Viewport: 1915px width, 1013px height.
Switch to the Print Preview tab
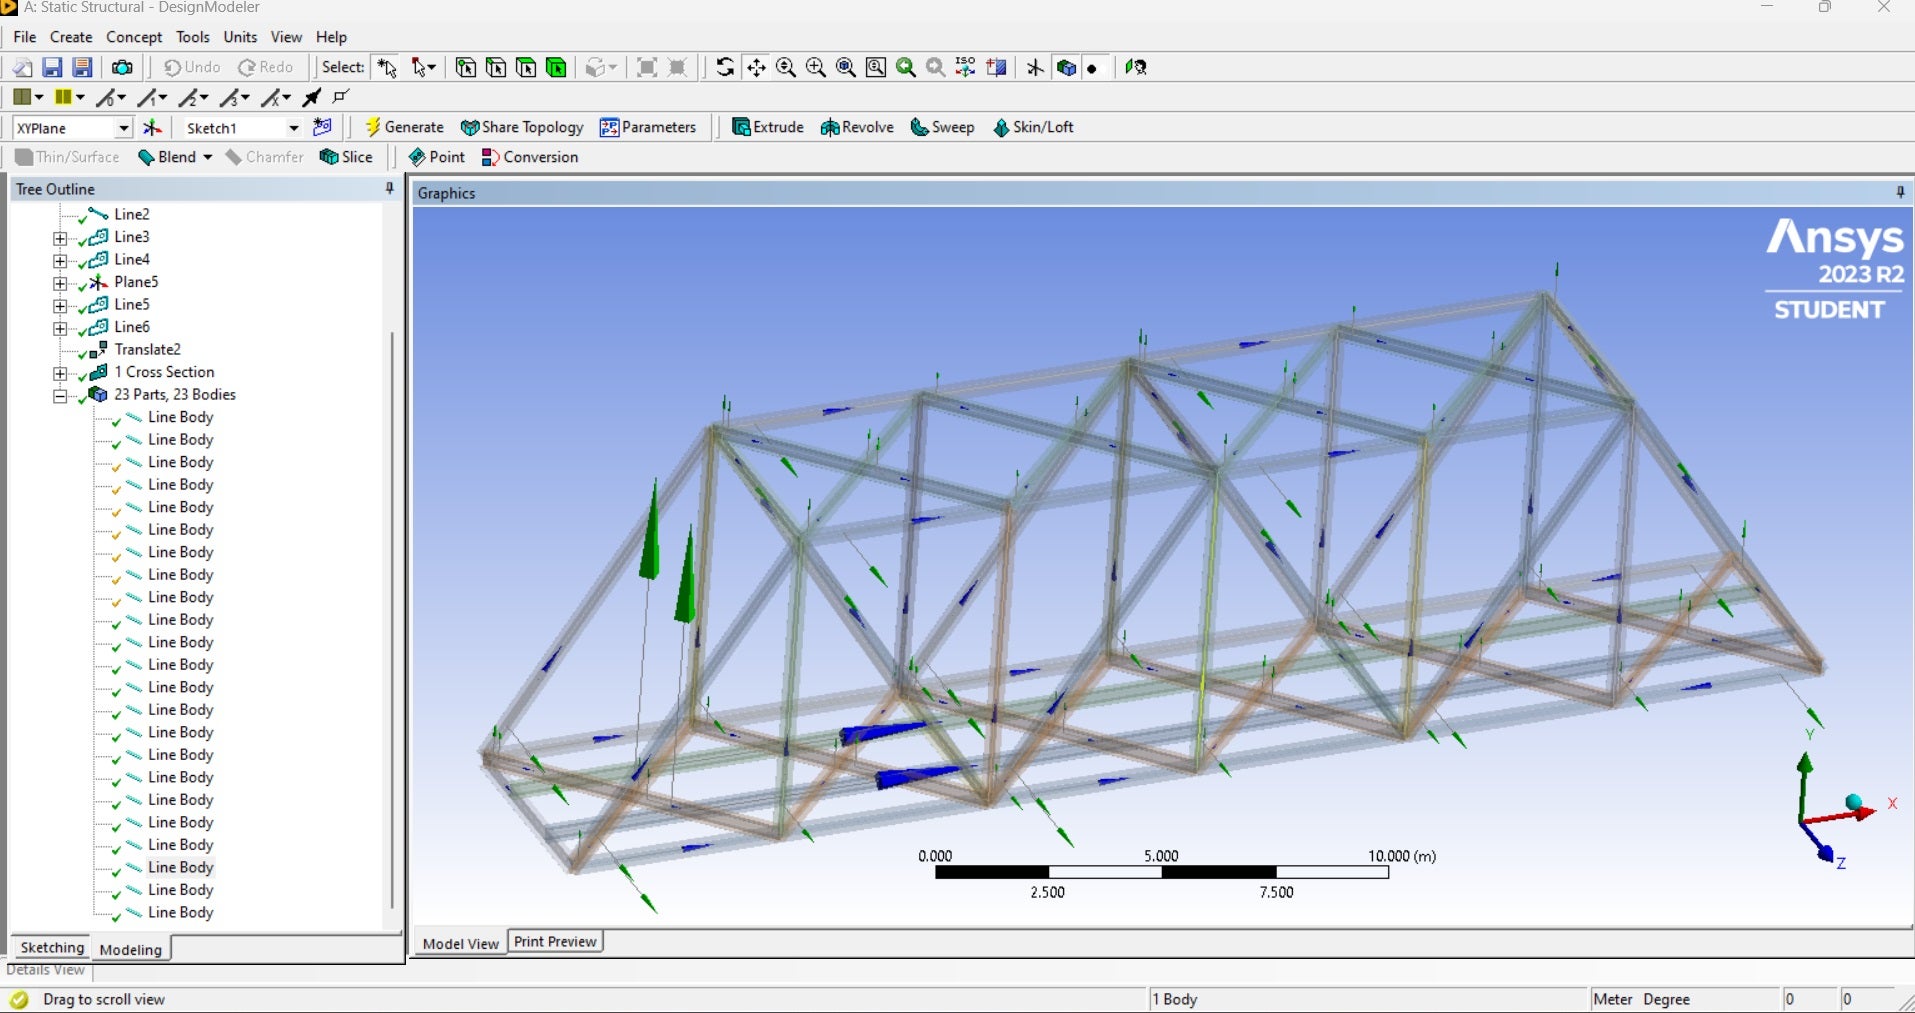tap(555, 941)
